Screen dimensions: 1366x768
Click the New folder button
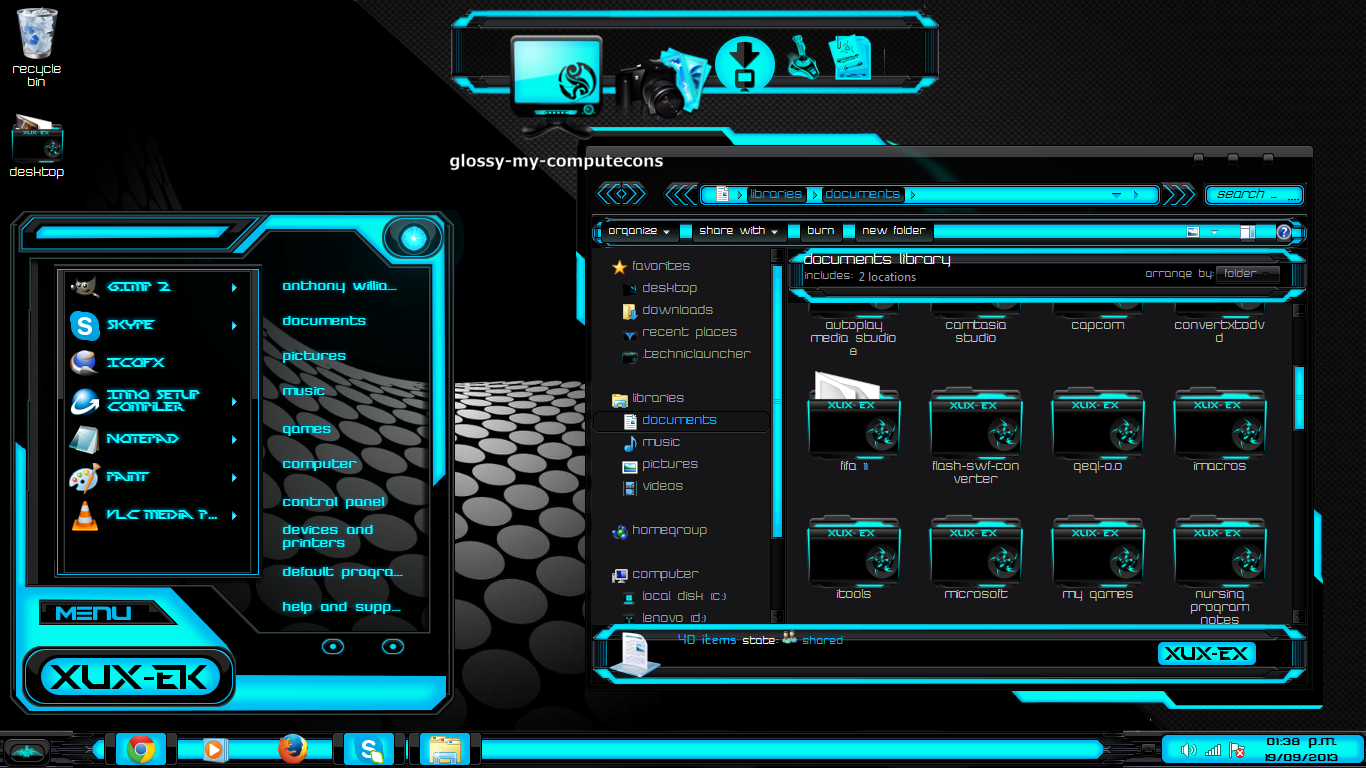pyautogui.click(x=894, y=231)
